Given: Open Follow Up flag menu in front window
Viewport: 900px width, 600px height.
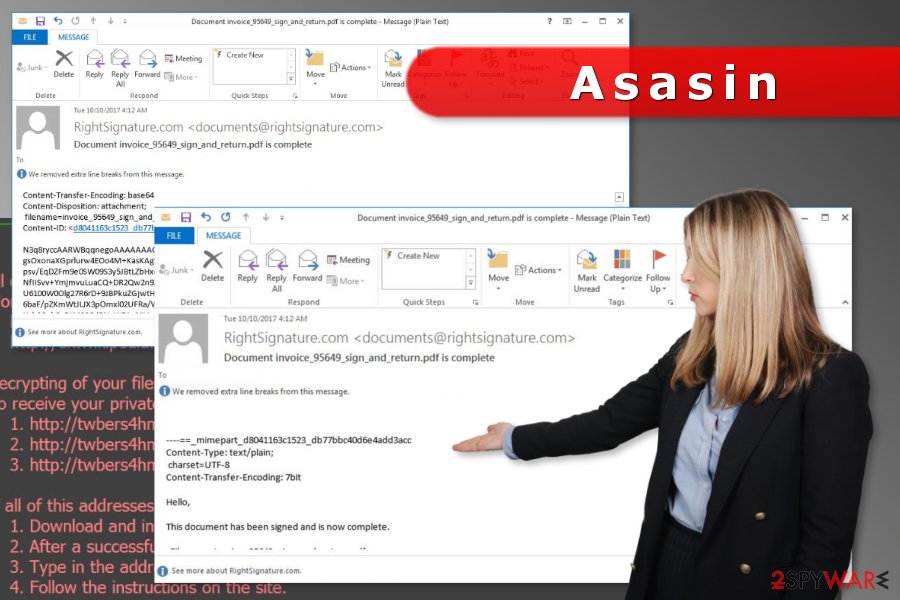Looking at the screenshot, I should click(658, 270).
